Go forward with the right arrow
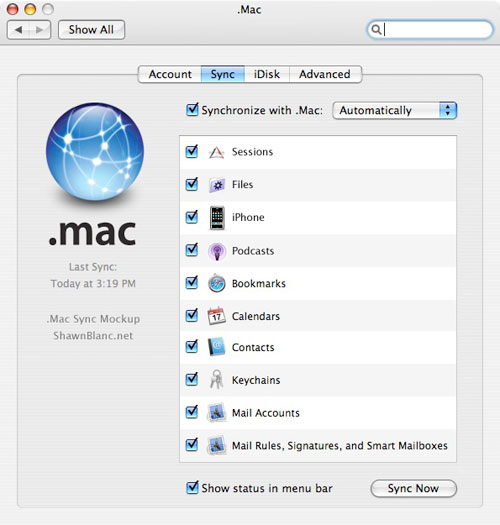This screenshot has width=500, height=525. point(40,30)
